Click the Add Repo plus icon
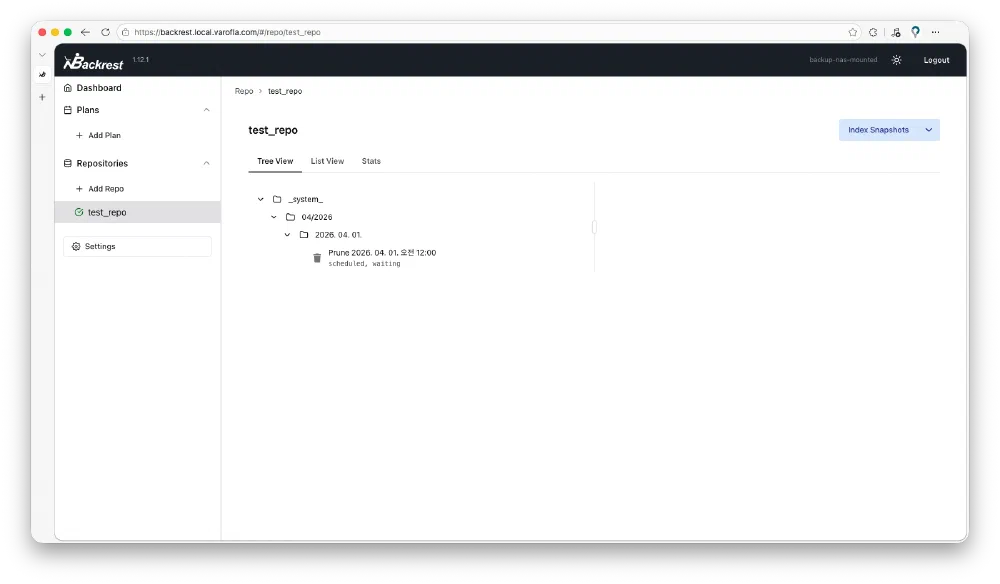The width and height of the screenshot is (1000, 584). (80, 189)
